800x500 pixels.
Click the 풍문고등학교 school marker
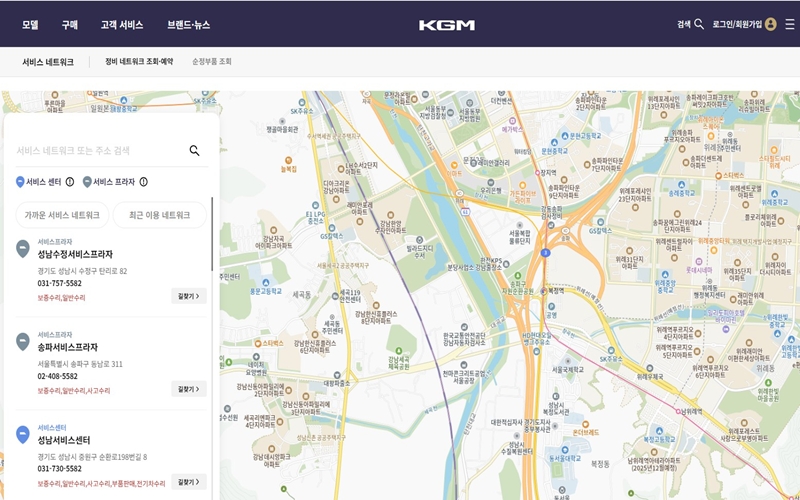[265, 283]
